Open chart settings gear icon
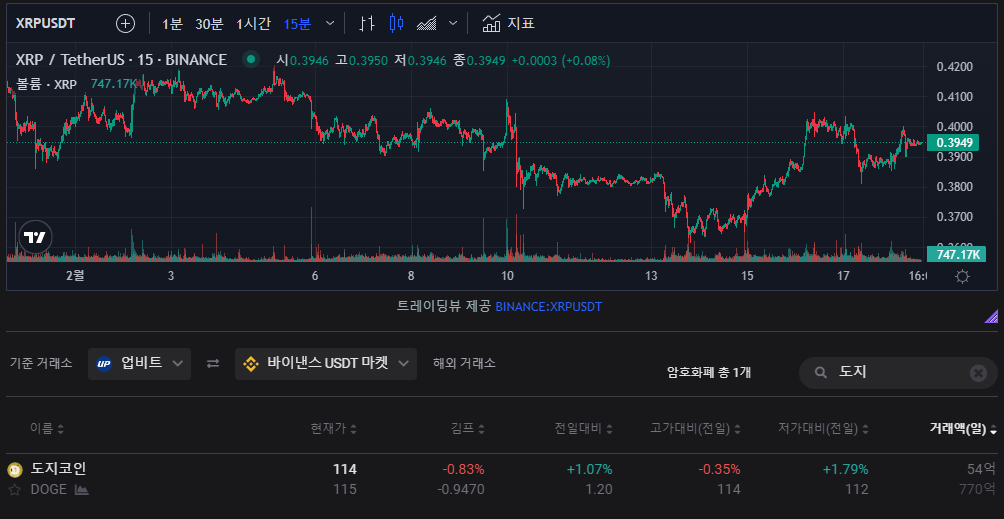The image size is (1004, 519). coord(962,276)
